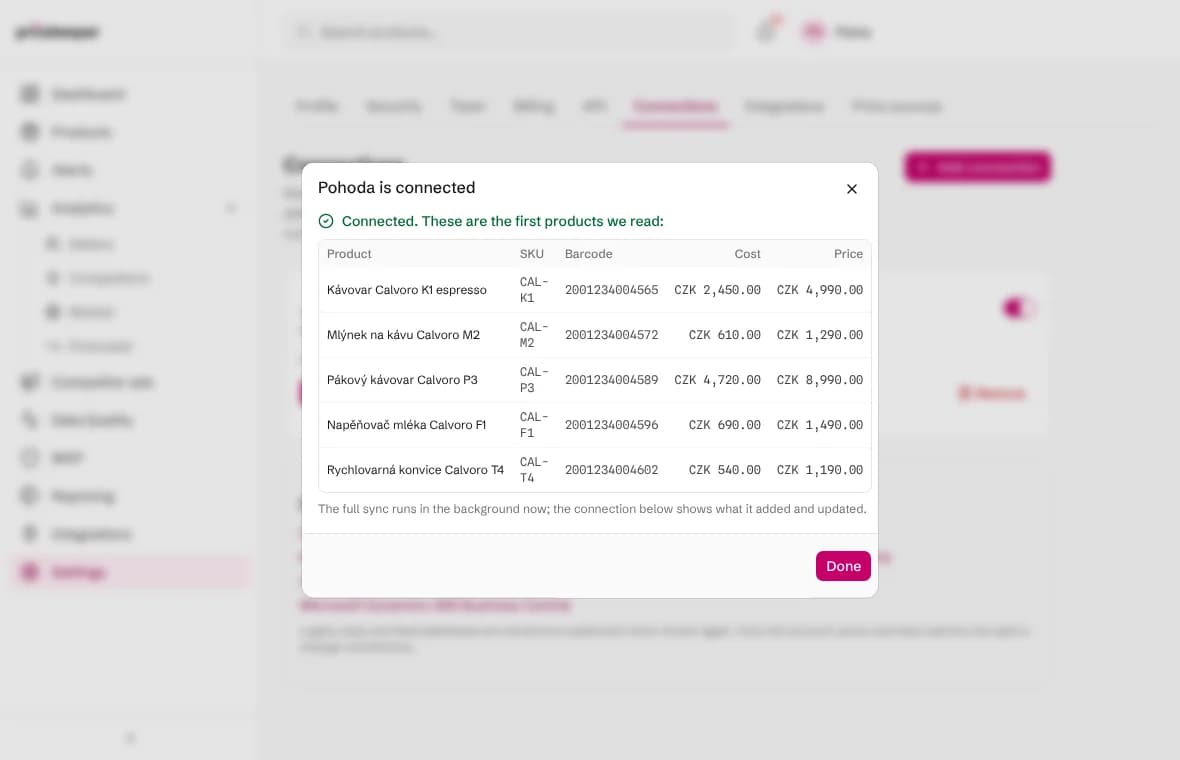The image size is (1180, 760).
Task: Click the green connected checkmark icon
Action: (326, 221)
